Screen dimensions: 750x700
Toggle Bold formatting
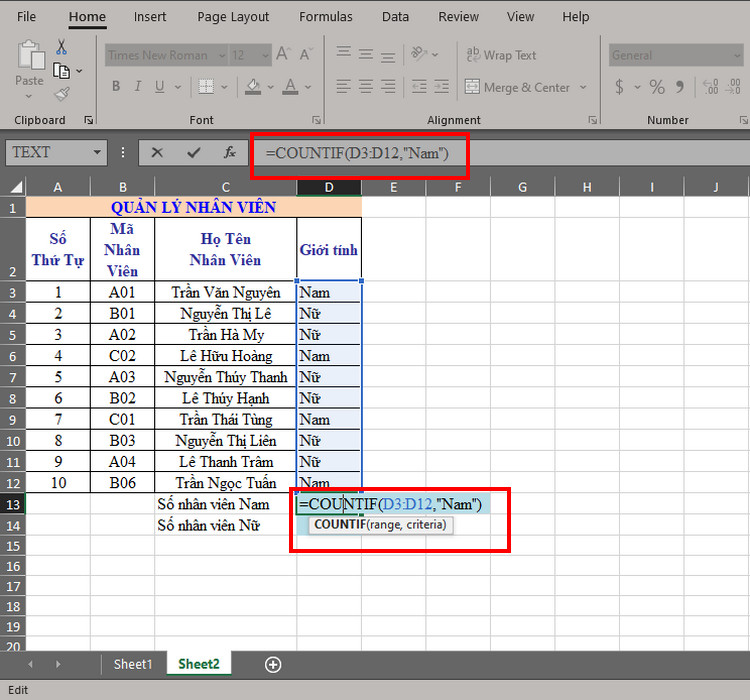click(x=116, y=87)
